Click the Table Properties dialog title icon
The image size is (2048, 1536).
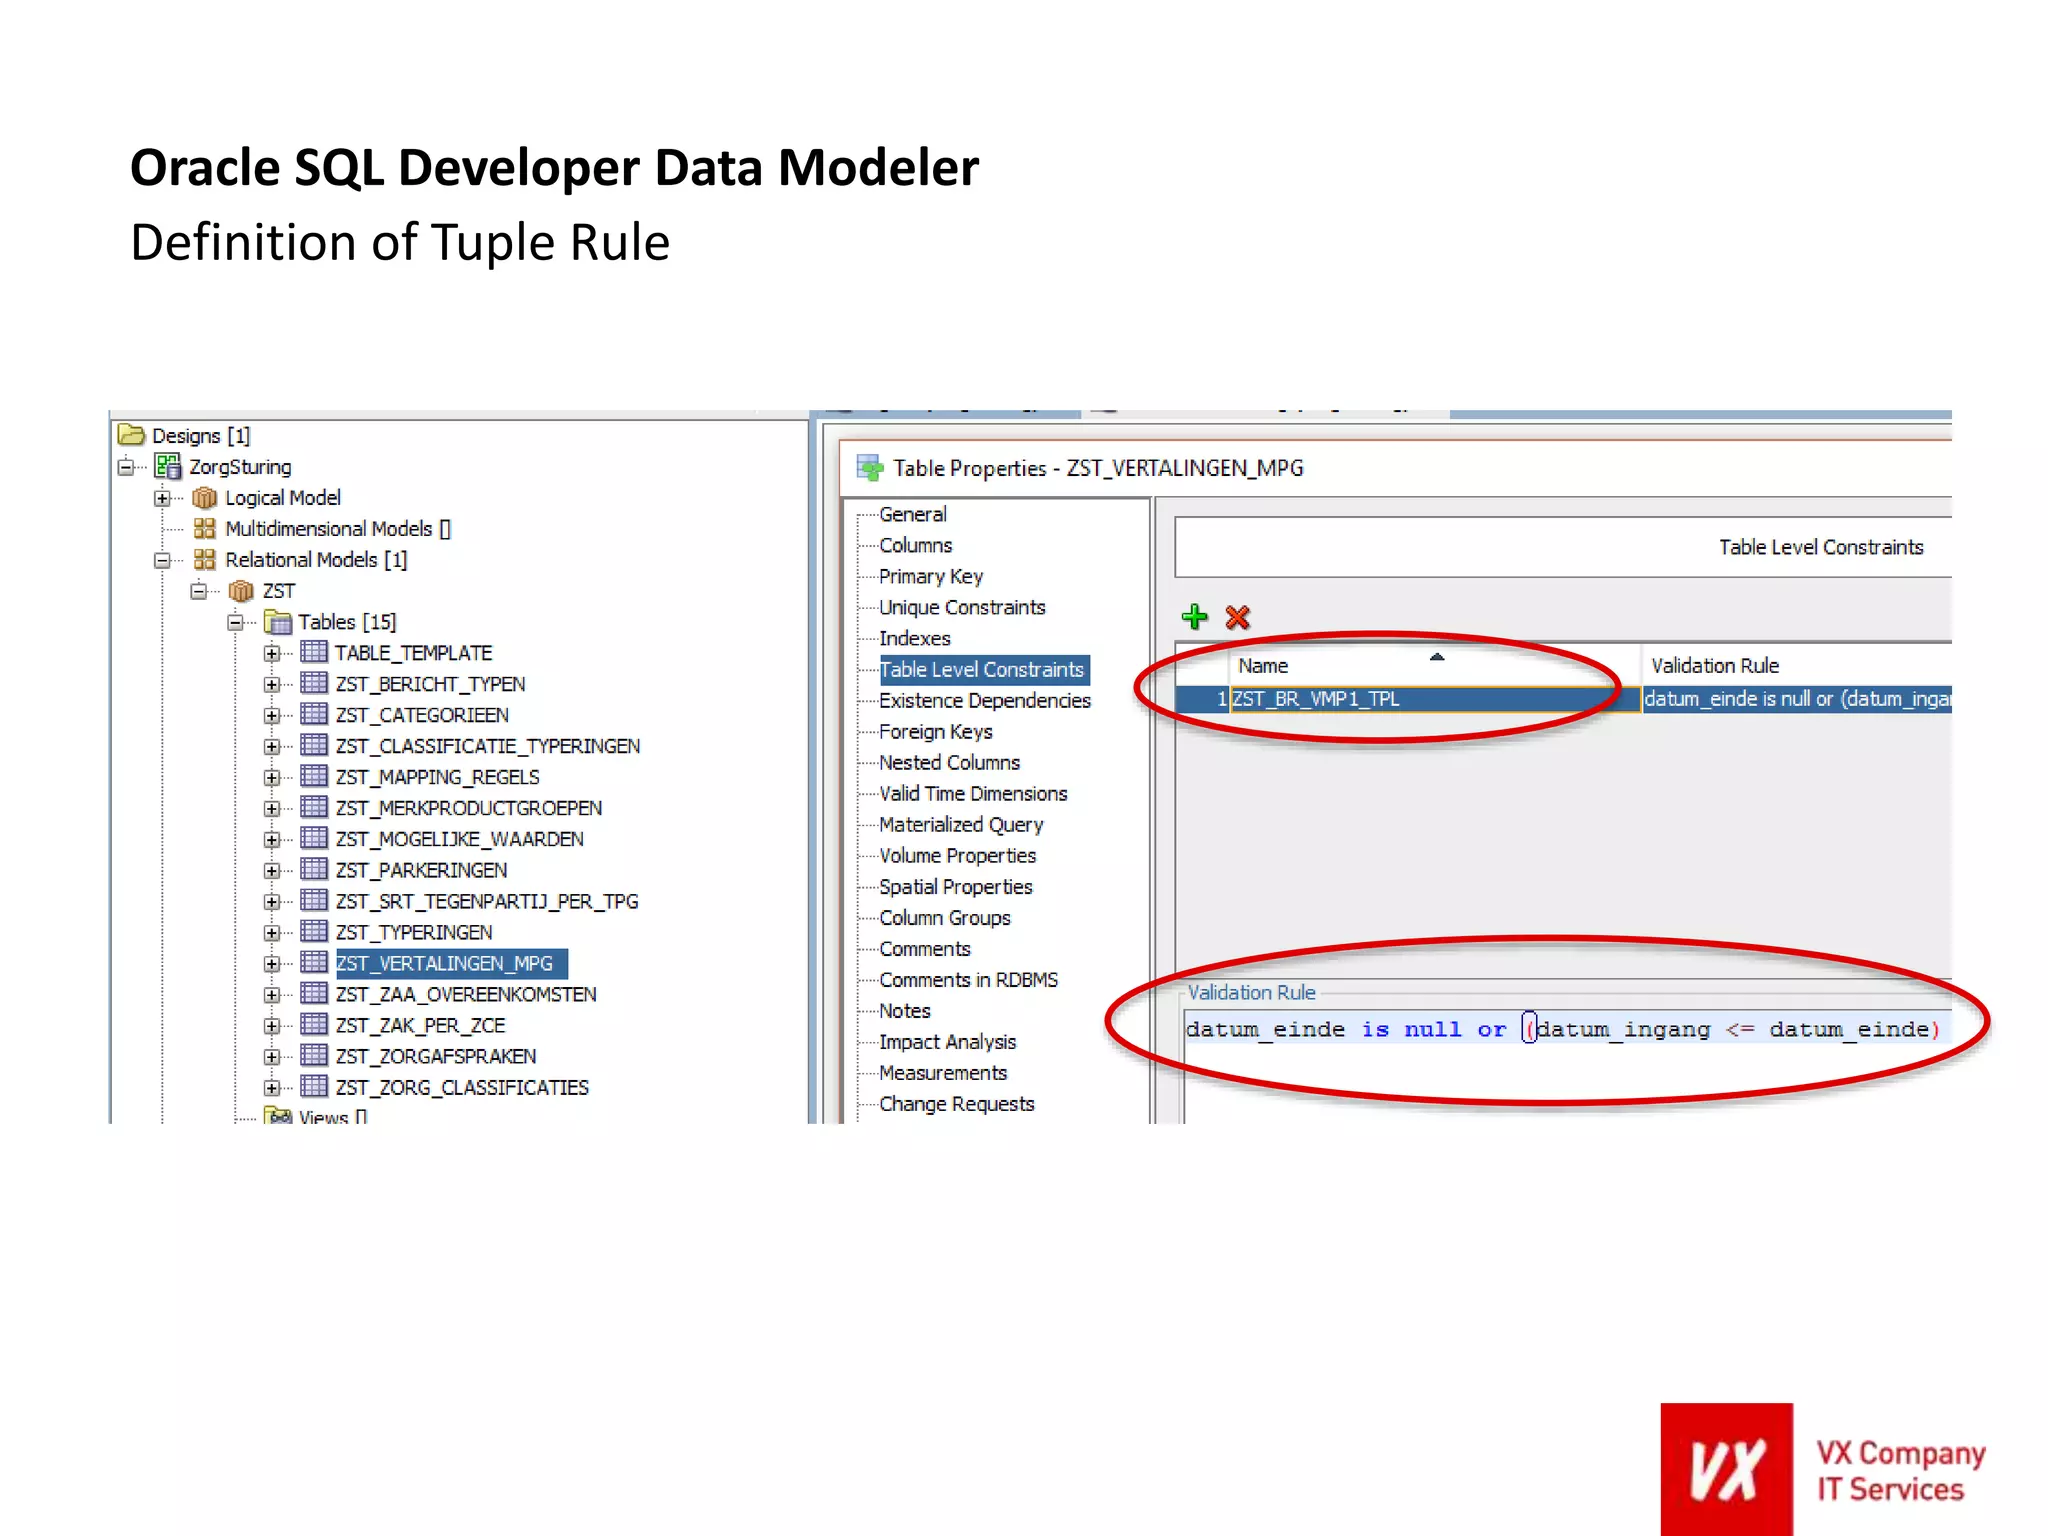pyautogui.click(x=871, y=467)
